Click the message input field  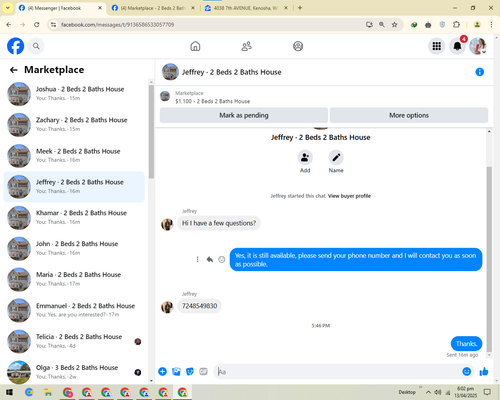[x=338, y=371]
